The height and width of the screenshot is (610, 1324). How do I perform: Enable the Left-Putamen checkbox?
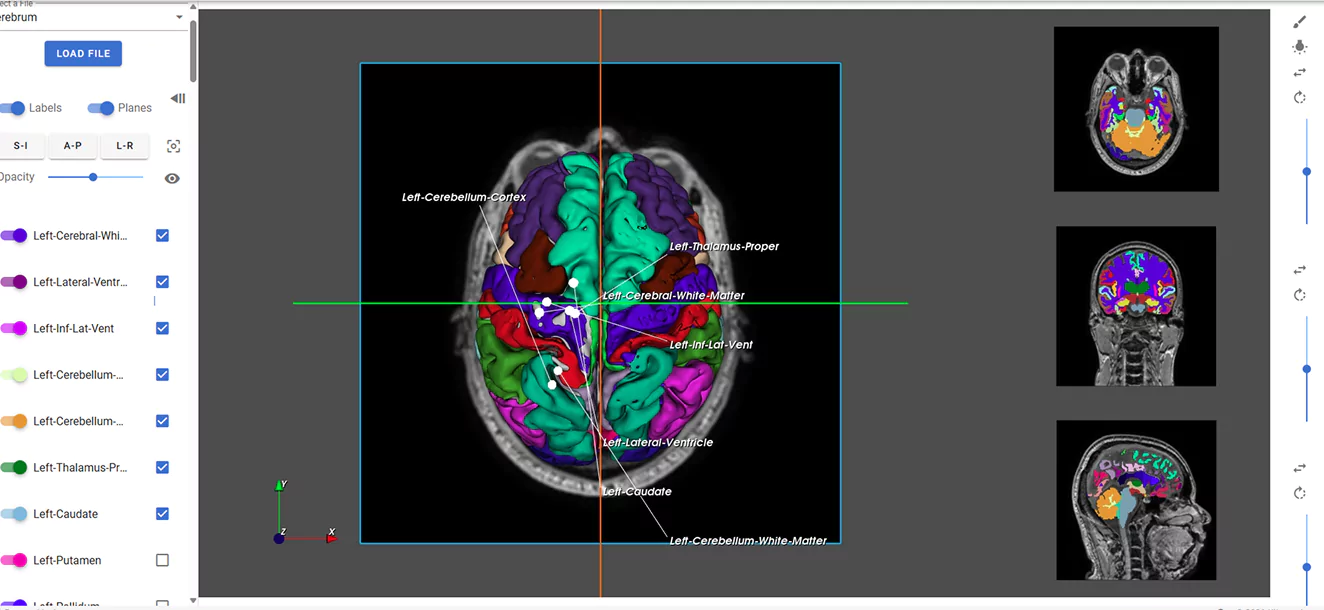(x=162, y=561)
